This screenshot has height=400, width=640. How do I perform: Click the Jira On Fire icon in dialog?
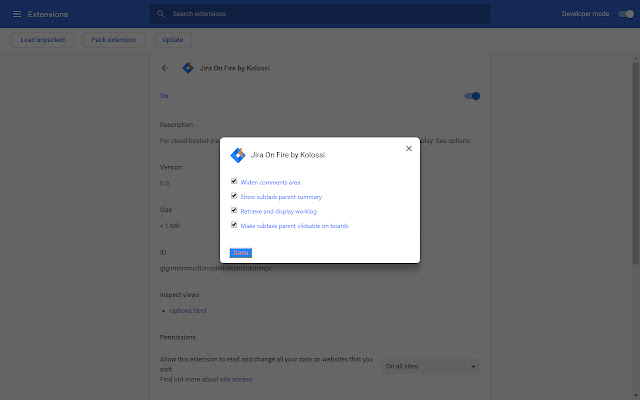pyautogui.click(x=238, y=155)
